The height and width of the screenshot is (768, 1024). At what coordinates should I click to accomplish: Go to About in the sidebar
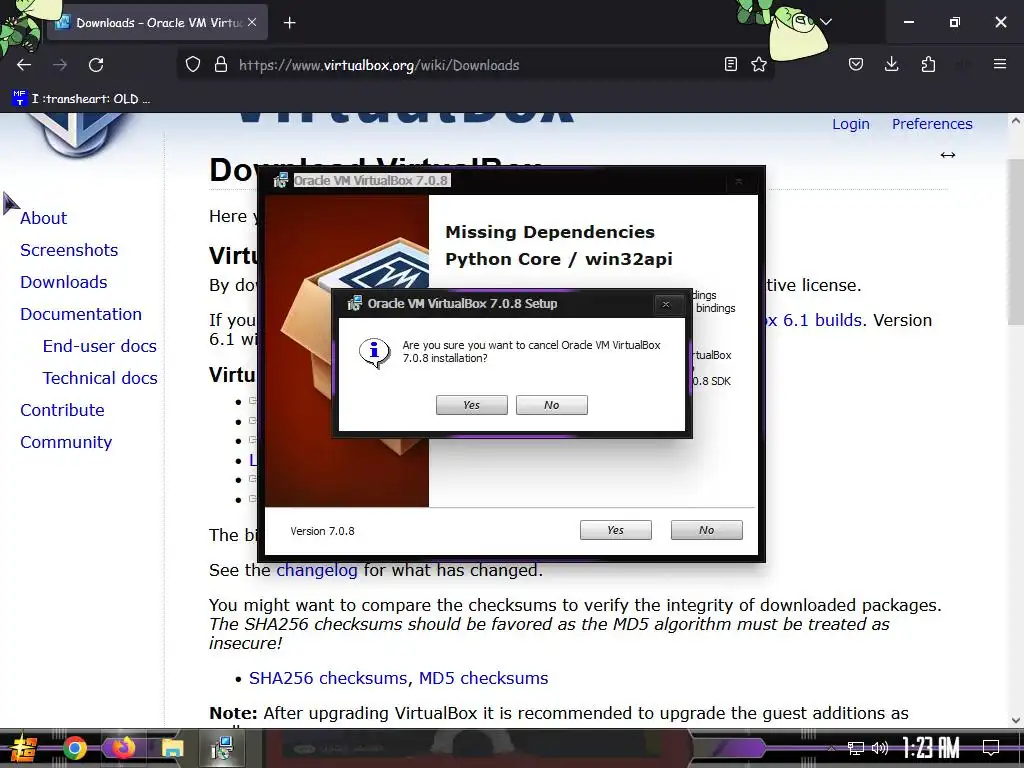coord(43,218)
